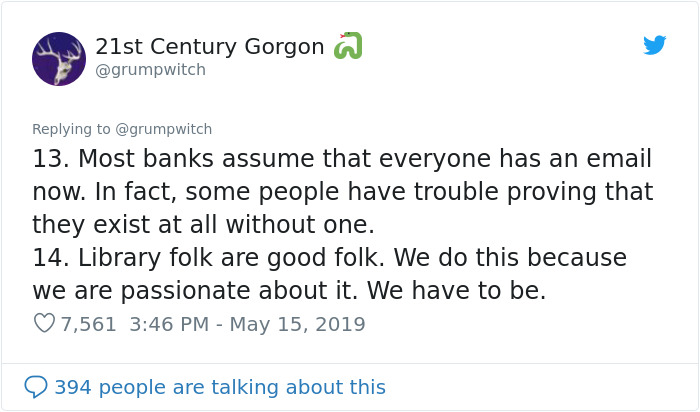Click the May 15, 2019 date
The height and width of the screenshot is (412, 700).
(297, 324)
